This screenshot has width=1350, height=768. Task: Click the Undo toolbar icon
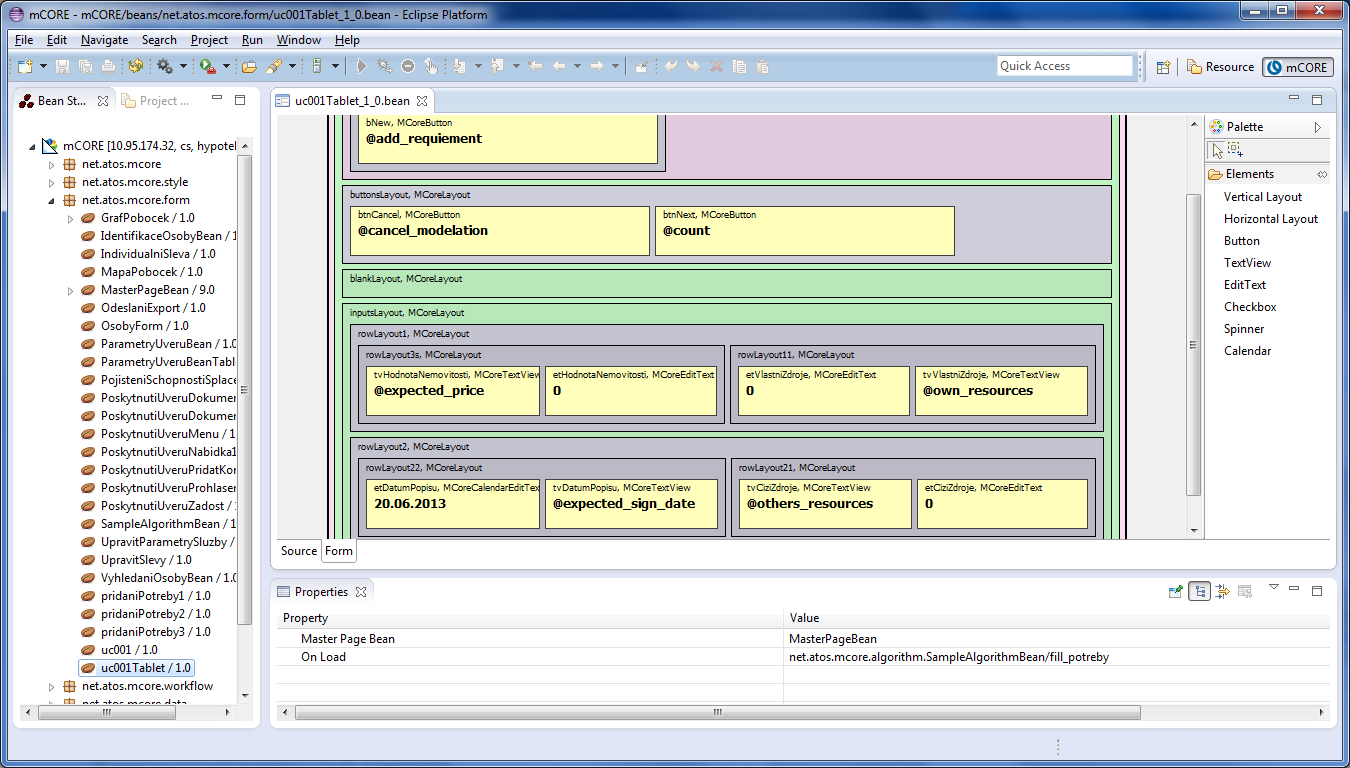click(670, 66)
